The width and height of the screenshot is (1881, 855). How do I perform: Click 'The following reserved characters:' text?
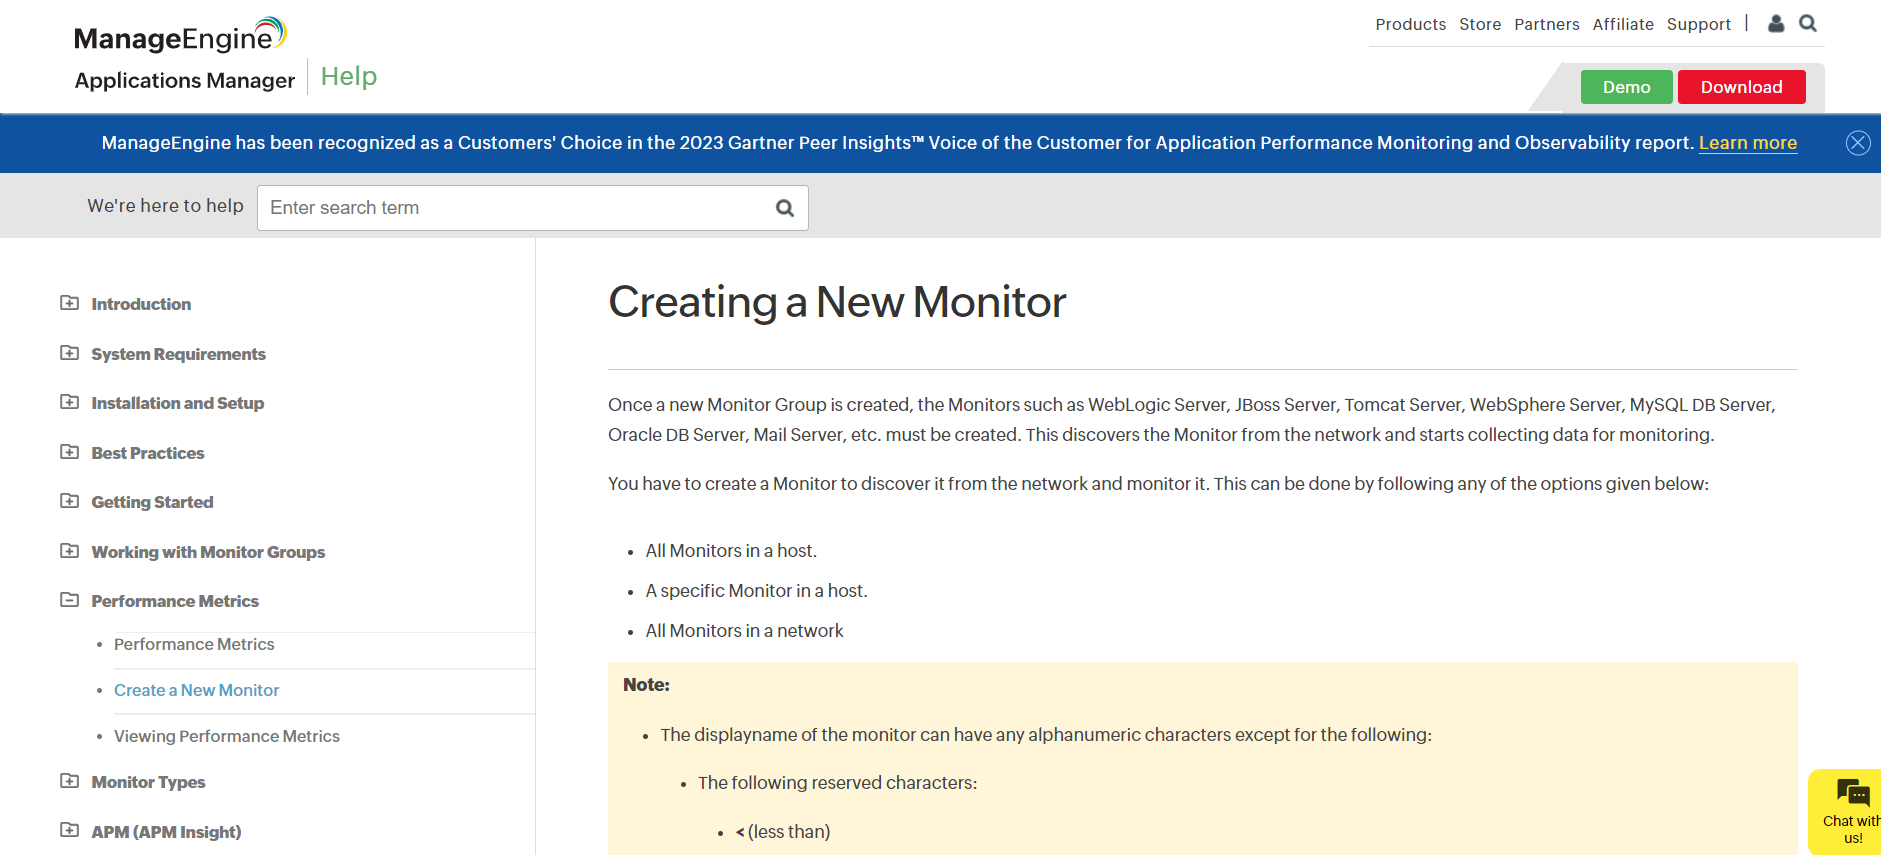[837, 783]
